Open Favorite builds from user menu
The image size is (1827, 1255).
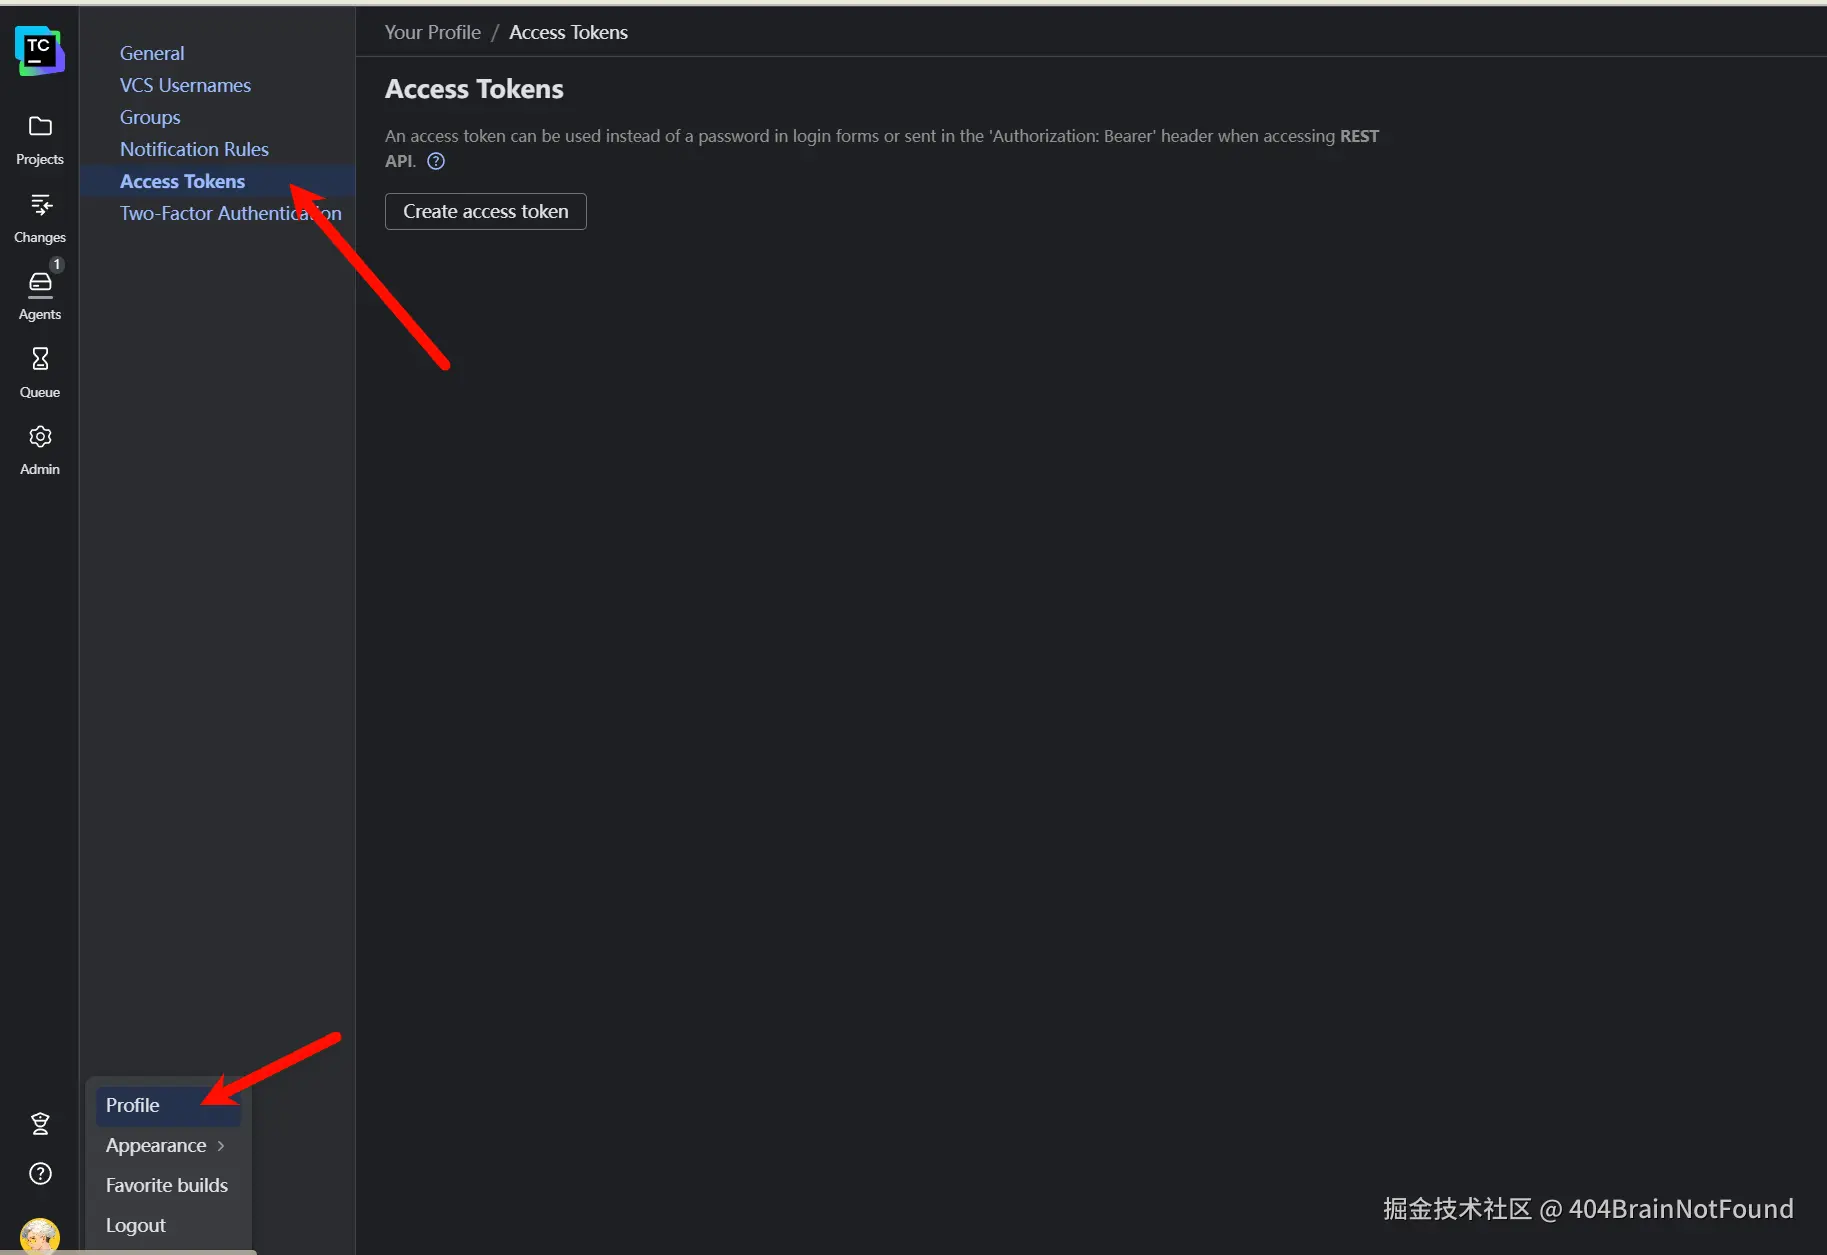point(167,1185)
